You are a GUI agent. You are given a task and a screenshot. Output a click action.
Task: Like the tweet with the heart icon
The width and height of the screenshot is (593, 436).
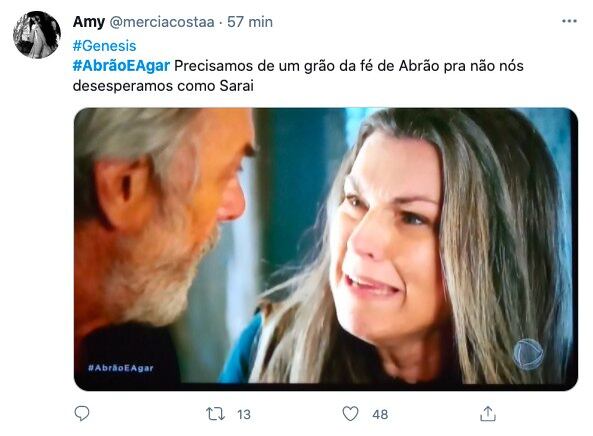[350, 414]
